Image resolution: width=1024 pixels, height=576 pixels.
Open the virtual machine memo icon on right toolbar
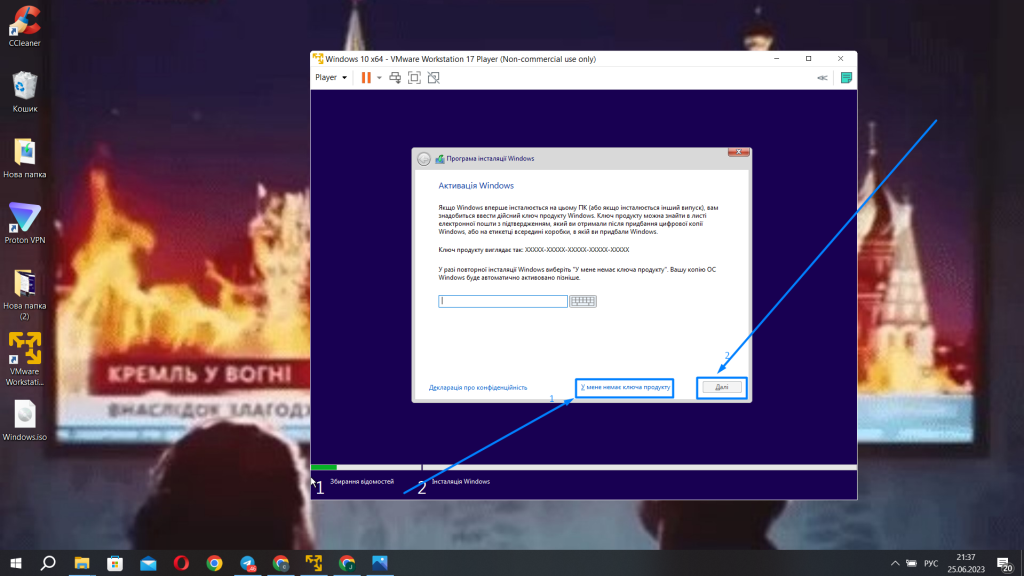point(846,76)
